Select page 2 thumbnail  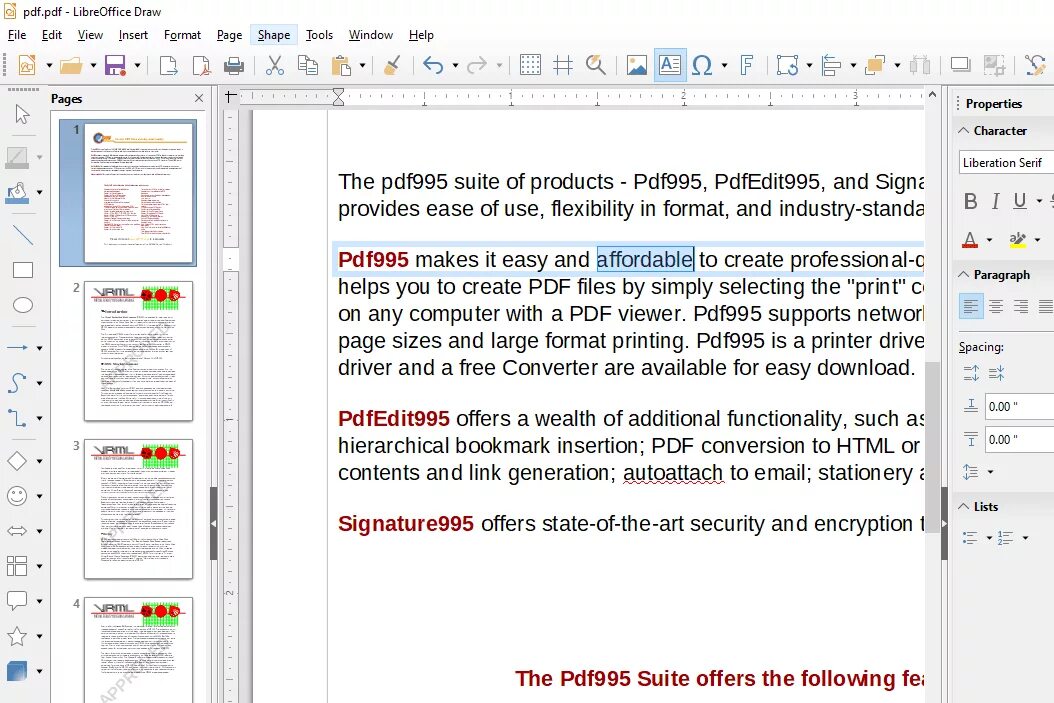coord(138,351)
